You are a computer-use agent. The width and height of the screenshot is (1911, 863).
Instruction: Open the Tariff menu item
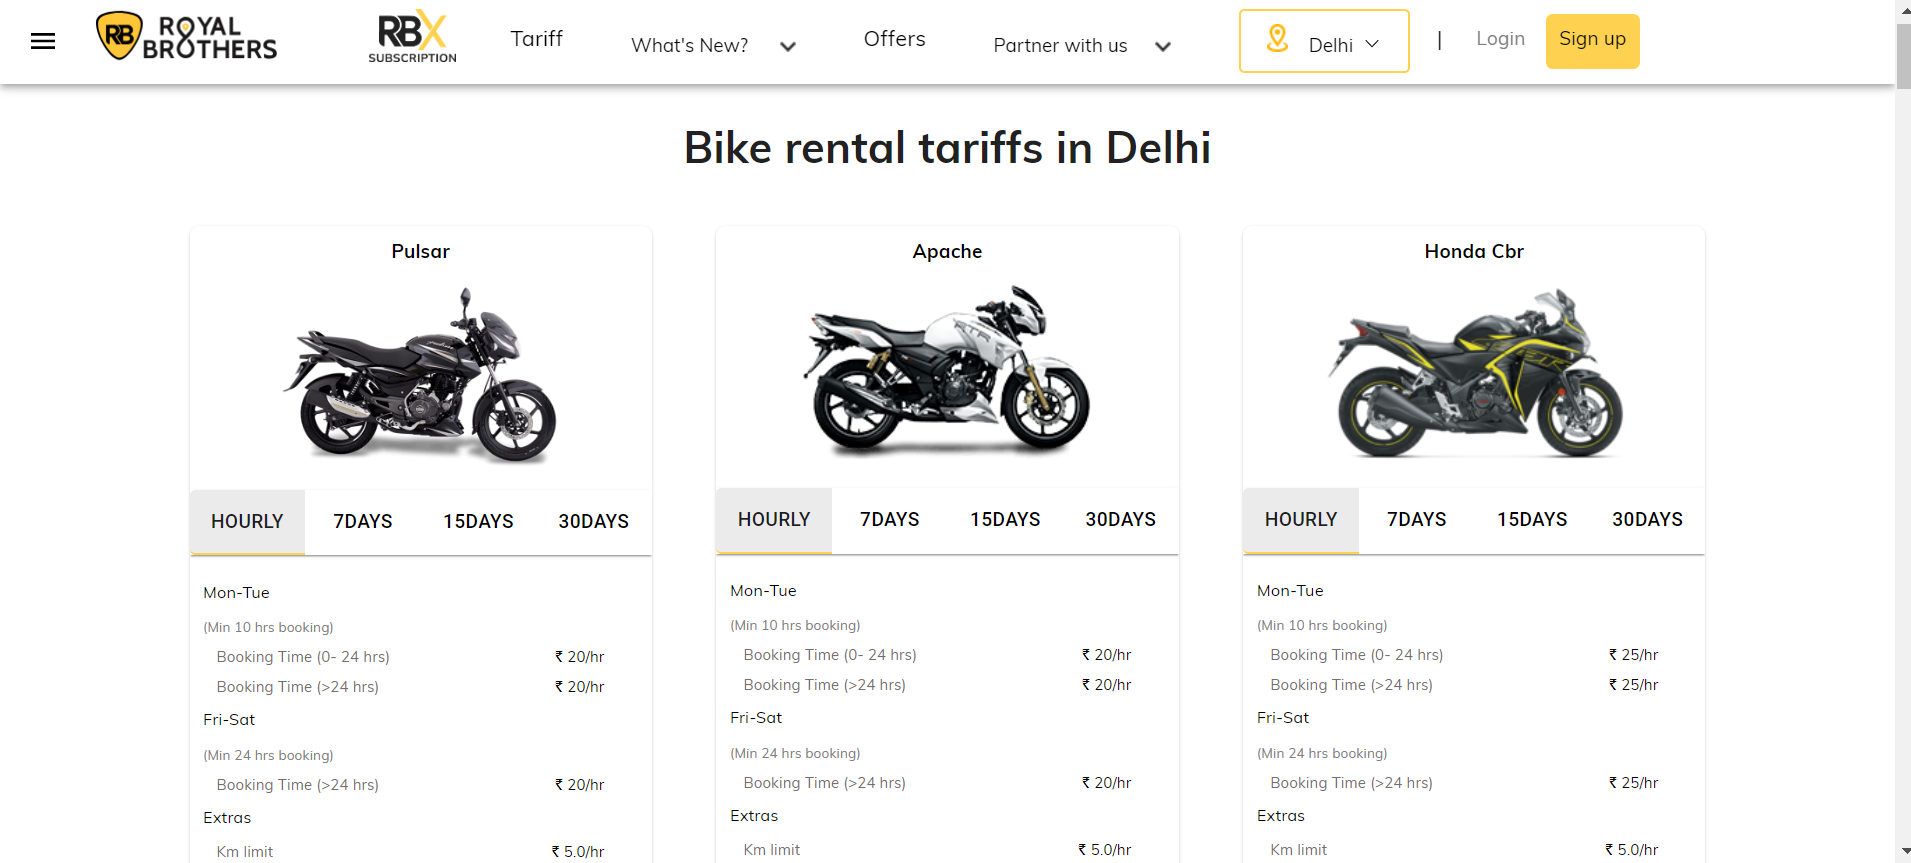click(x=536, y=38)
